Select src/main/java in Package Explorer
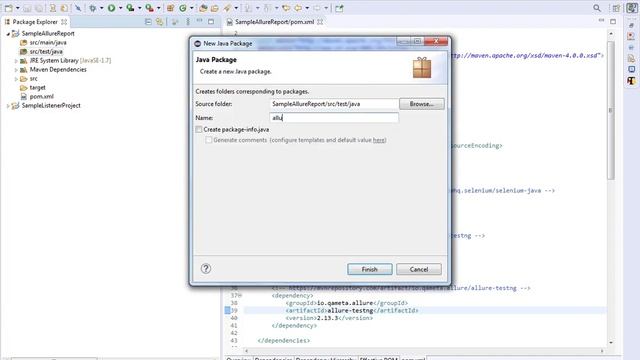Viewport: 640px width, 360px height. point(48,42)
